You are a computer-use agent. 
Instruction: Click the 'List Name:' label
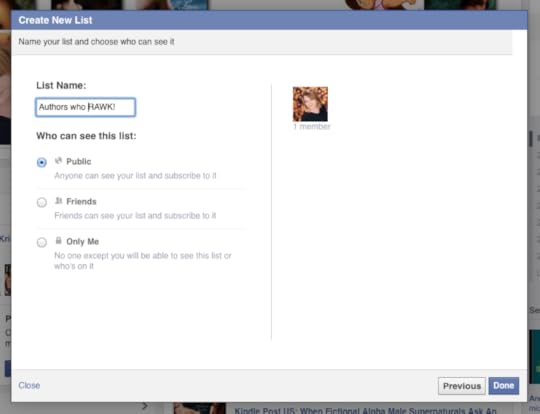point(61,85)
